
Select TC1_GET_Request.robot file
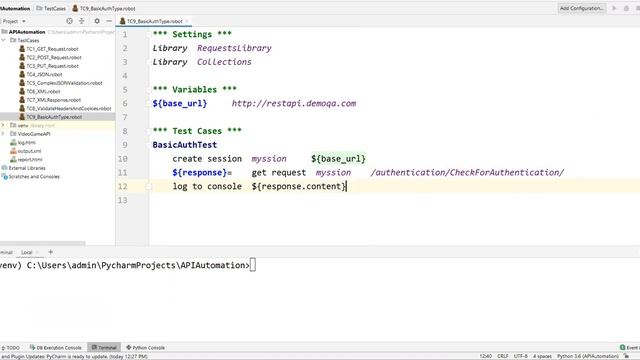coord(52,49)
